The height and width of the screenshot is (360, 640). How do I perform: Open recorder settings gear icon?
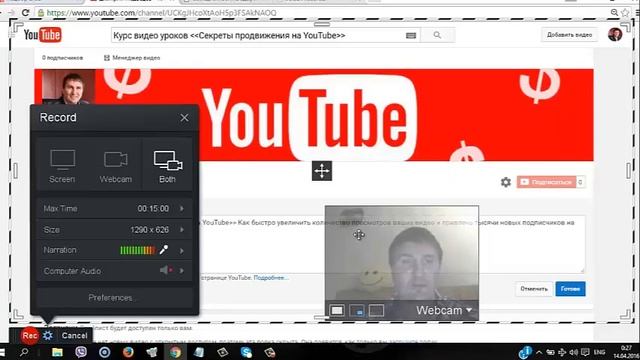[x=48, y=336]
